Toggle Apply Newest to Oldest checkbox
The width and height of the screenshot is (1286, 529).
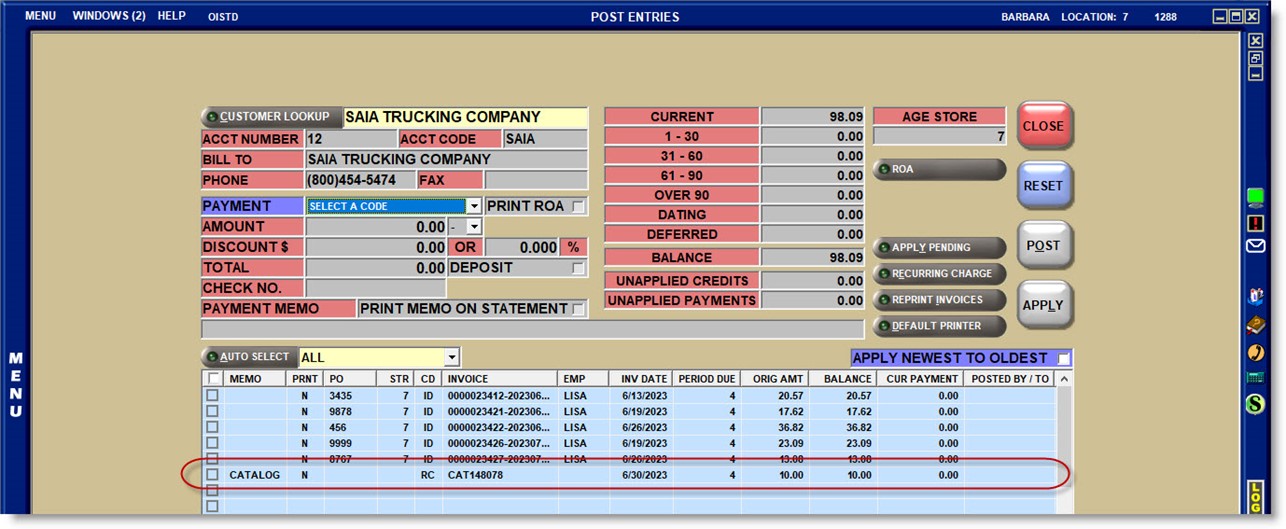[1063, 358]
